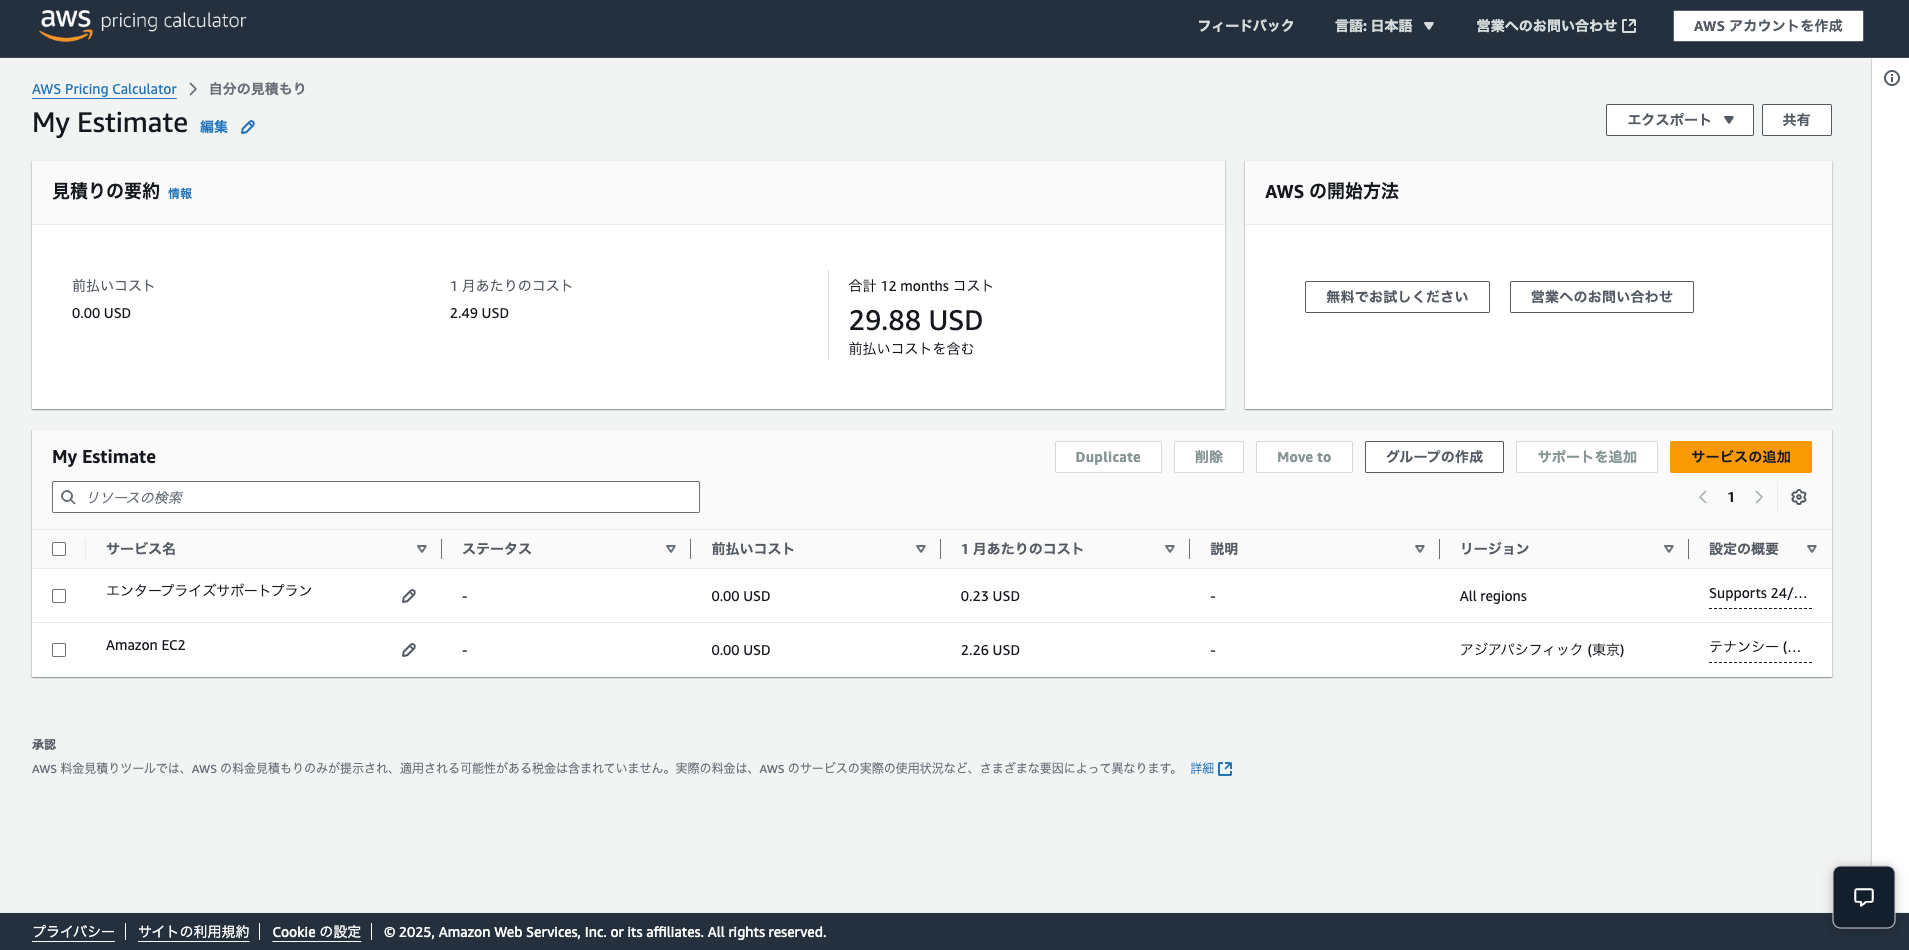Click フィードバック in the top navigation
Viewport: 1909px width, 950px height.
pyautogui.click(x=1246, y=26)
